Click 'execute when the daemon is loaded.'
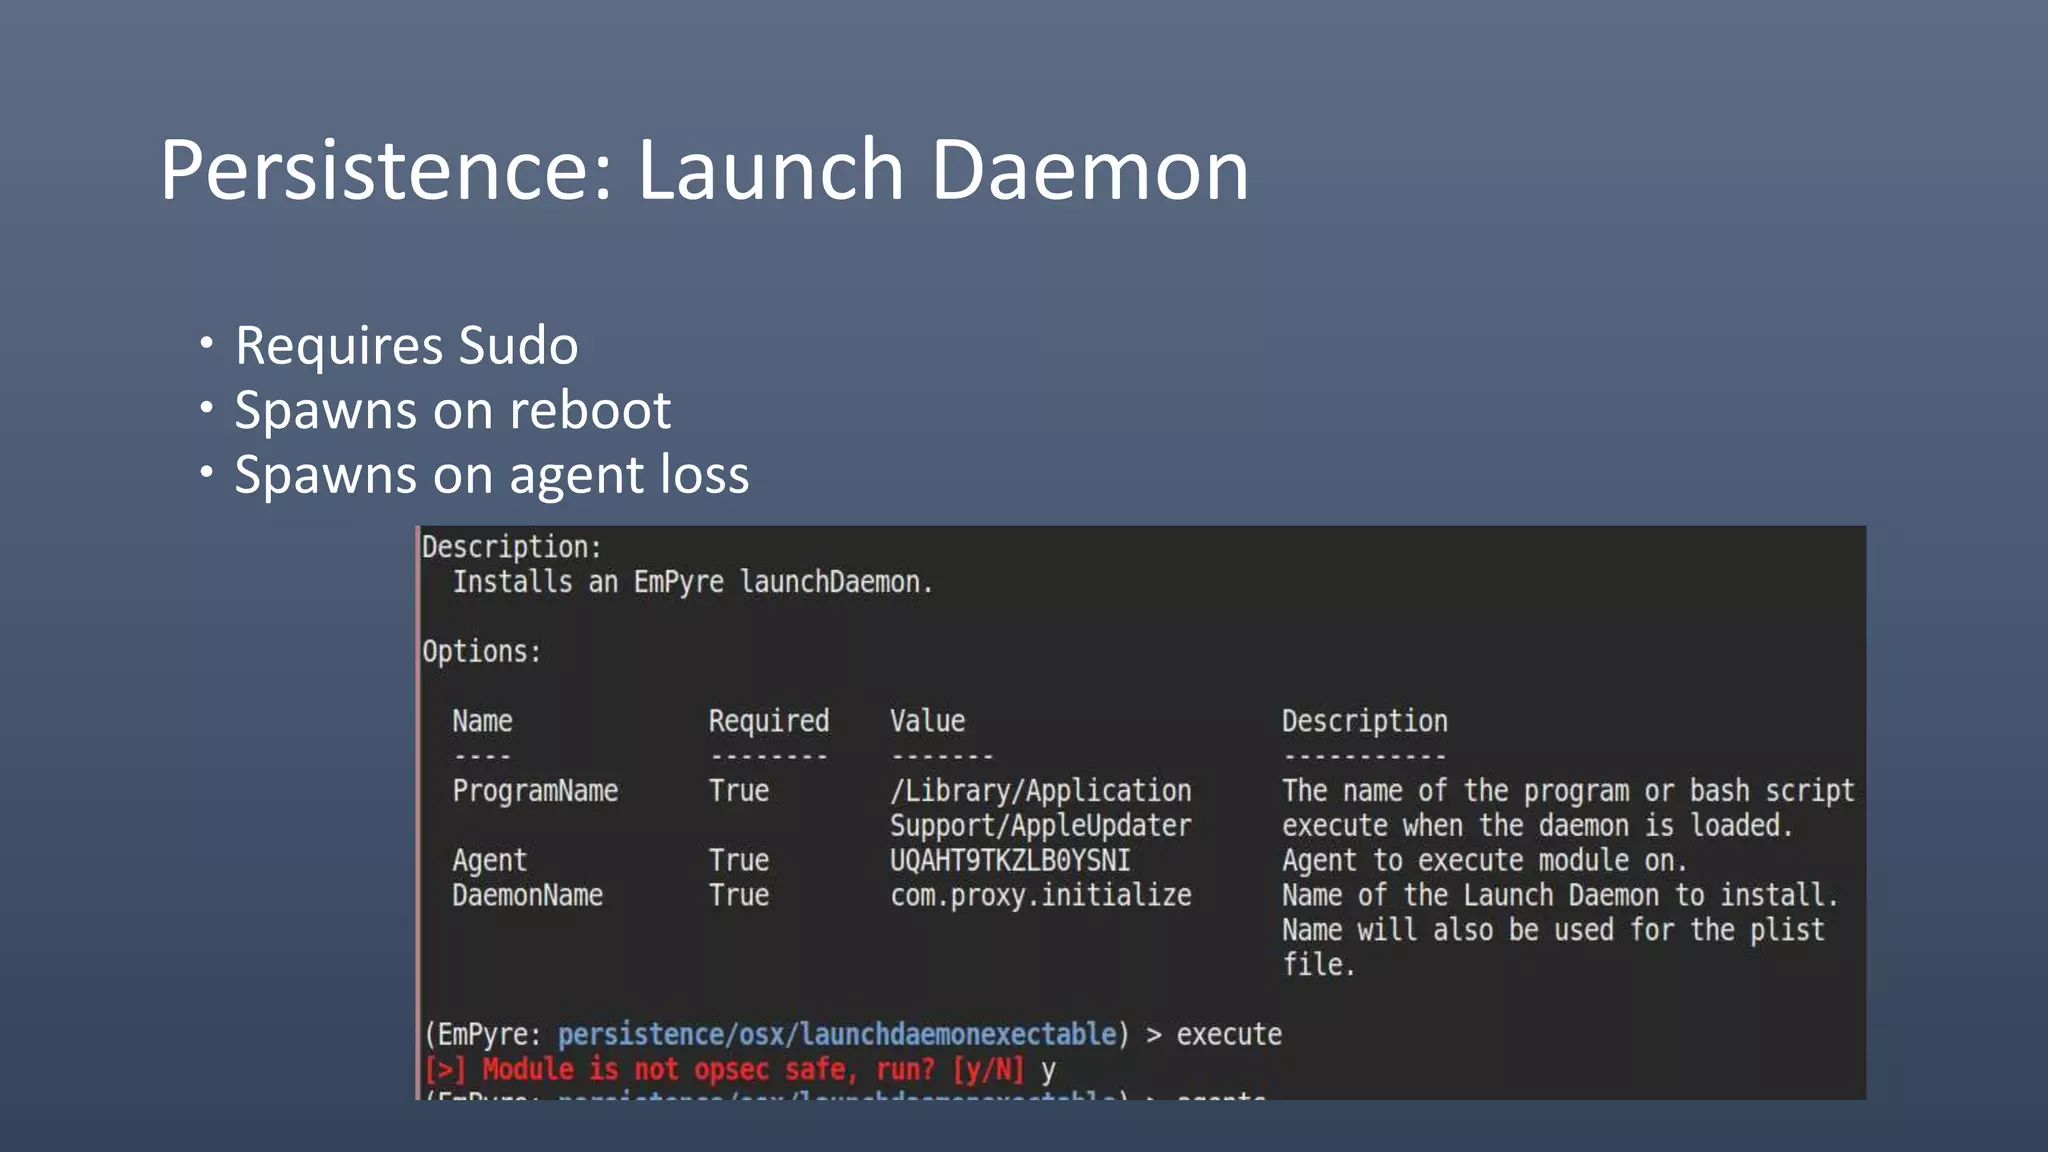The width and height of the screenshot is (2048, 1152). coord(1537,826)
